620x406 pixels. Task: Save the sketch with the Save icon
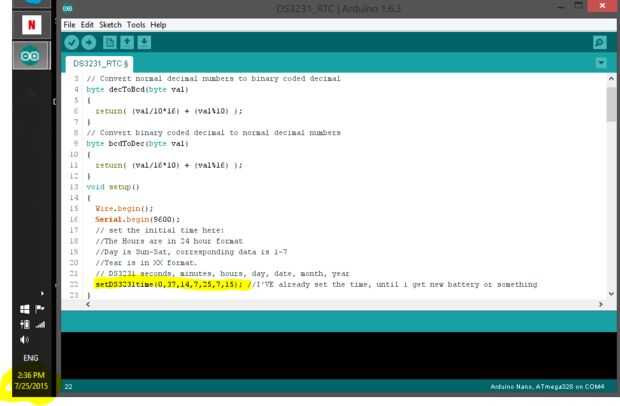click(x=144, y=42)
